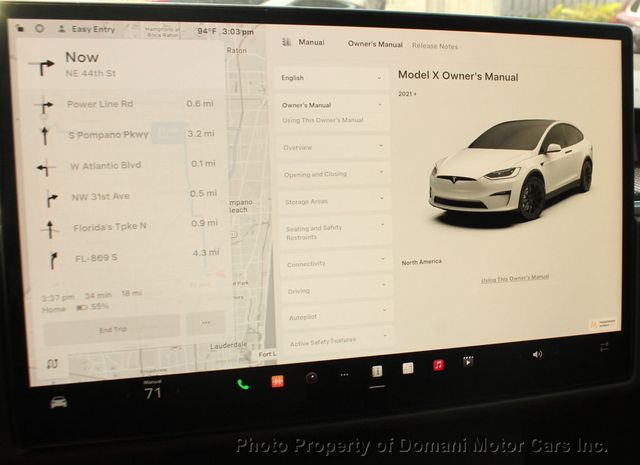Viewport: 640px width, 465px height.
Task: Open the trip options three-dots button
Action: [x=206, y=323]
